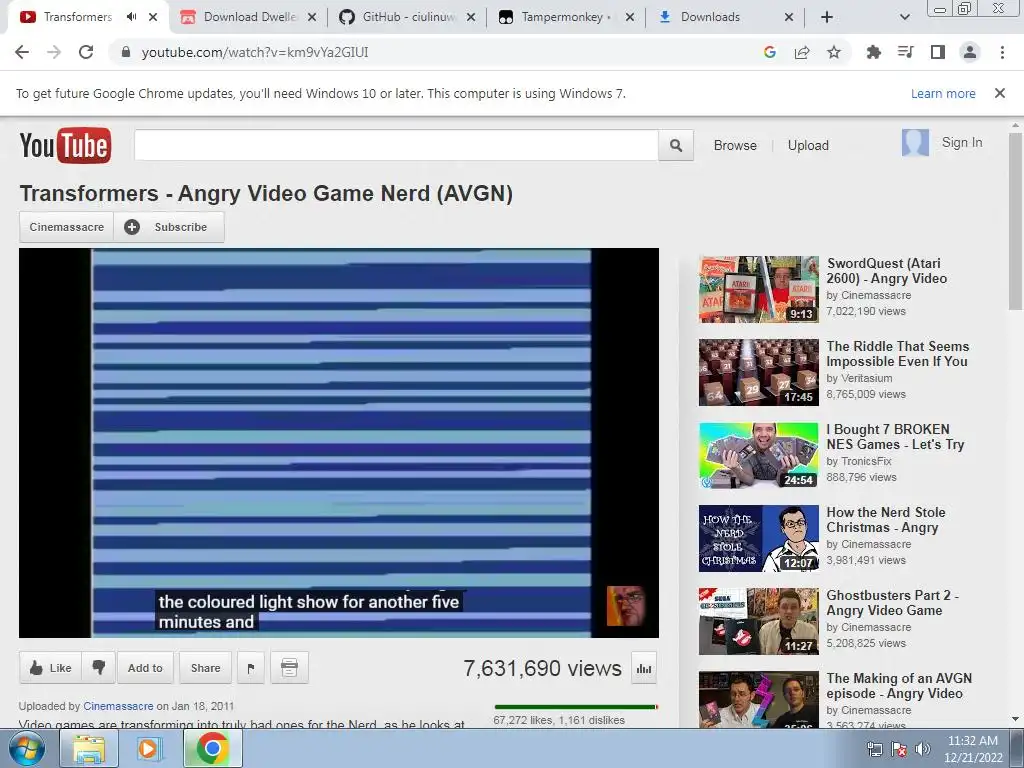Click the Browse menu link

point(735,145)
